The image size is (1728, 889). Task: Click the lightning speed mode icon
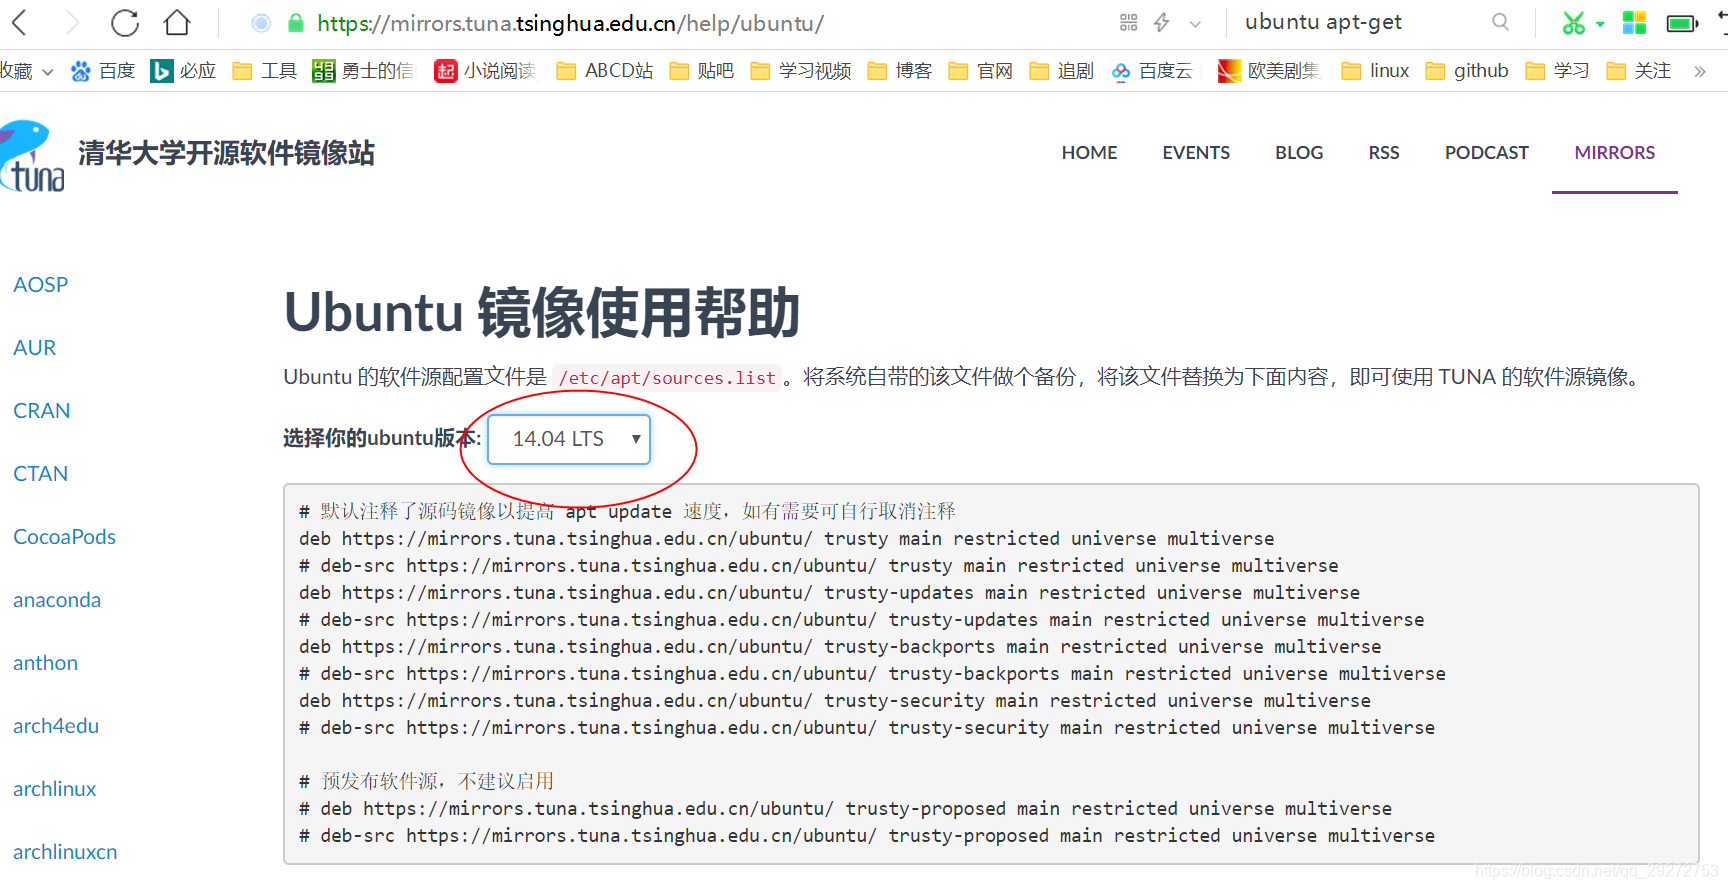1162,22
